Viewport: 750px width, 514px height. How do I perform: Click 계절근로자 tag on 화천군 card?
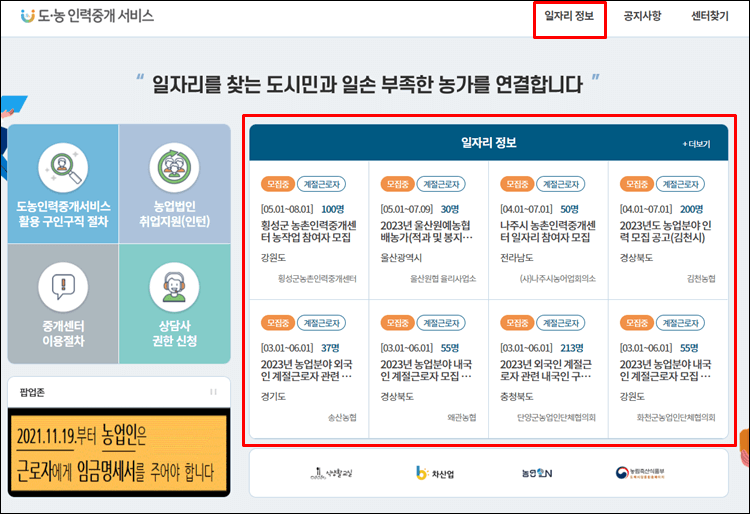point(680,323)
